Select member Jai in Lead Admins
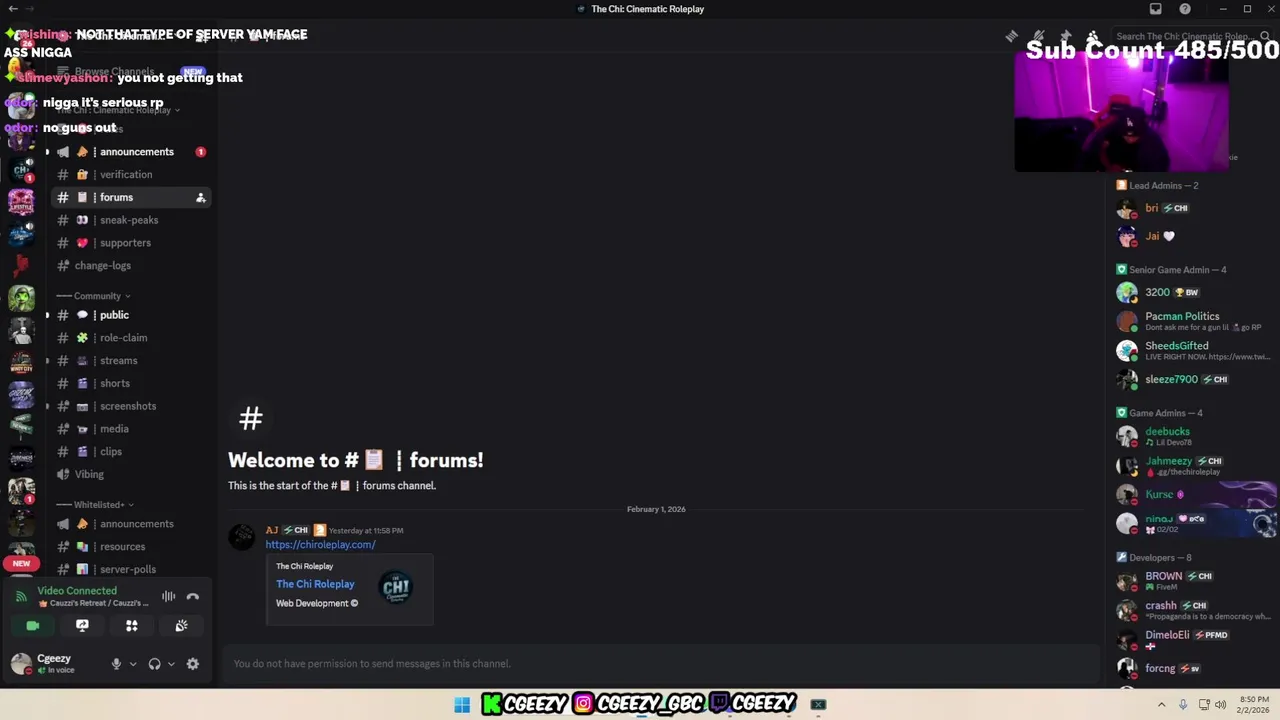This screenshot has width=1280, height=720. (1195, 237)
